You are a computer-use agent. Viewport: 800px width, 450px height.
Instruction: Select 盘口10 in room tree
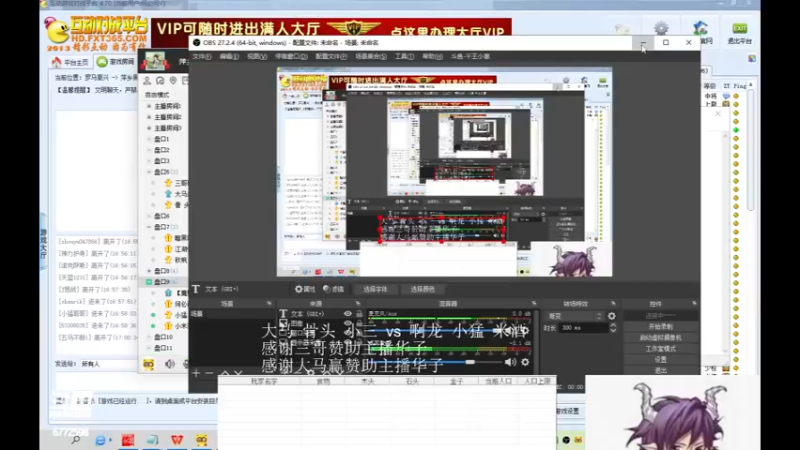[x=163, y=337]
